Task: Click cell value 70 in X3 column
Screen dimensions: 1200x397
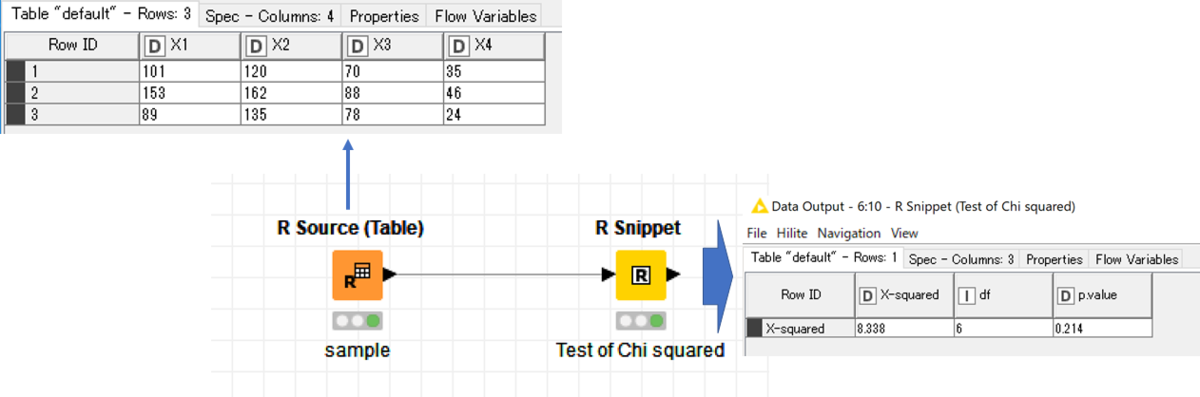Action: point(392,71)
